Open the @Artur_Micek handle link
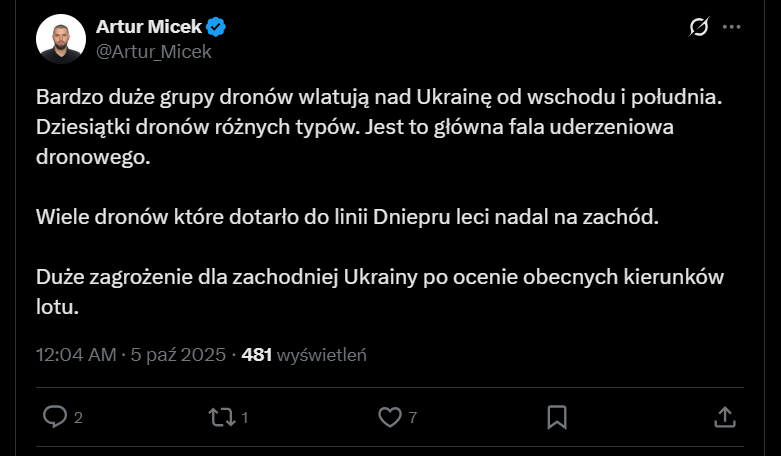This screenshot has width=781, height=456. (153, 52)
